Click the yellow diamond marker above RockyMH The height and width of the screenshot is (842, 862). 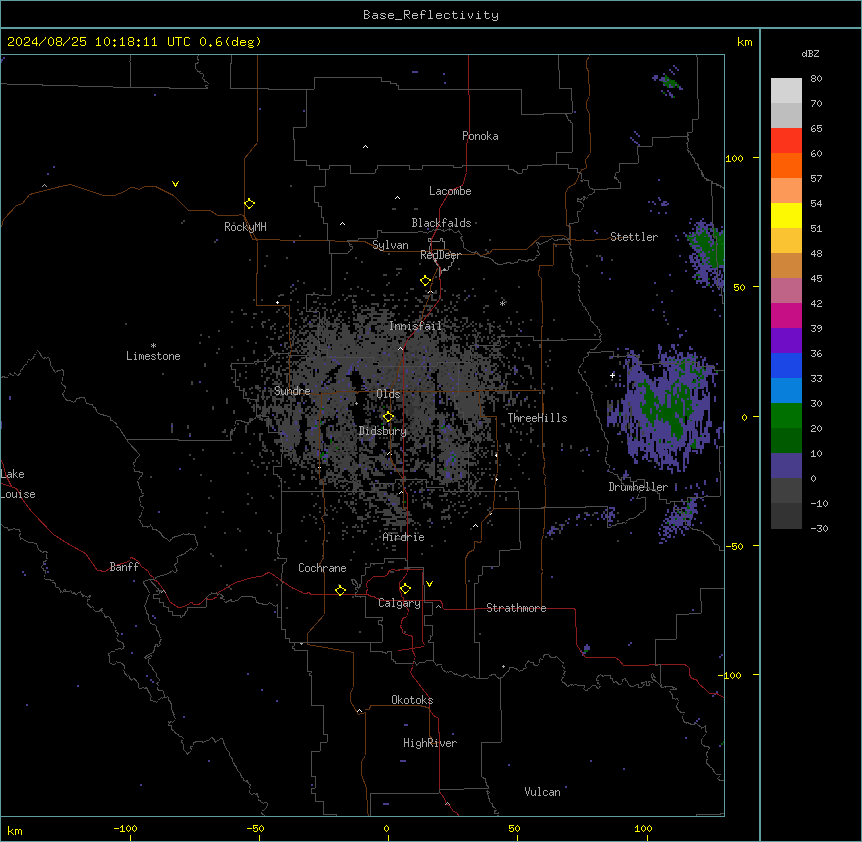click(x=249, y=204)
